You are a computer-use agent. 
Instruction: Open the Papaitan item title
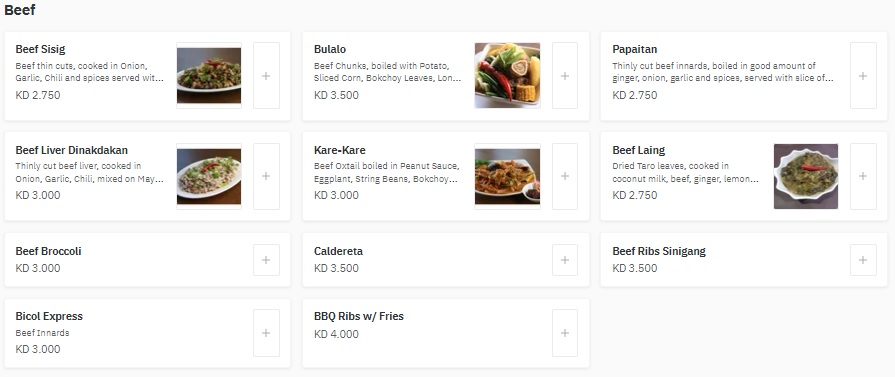pyautogui.click(x=635, y=50)
